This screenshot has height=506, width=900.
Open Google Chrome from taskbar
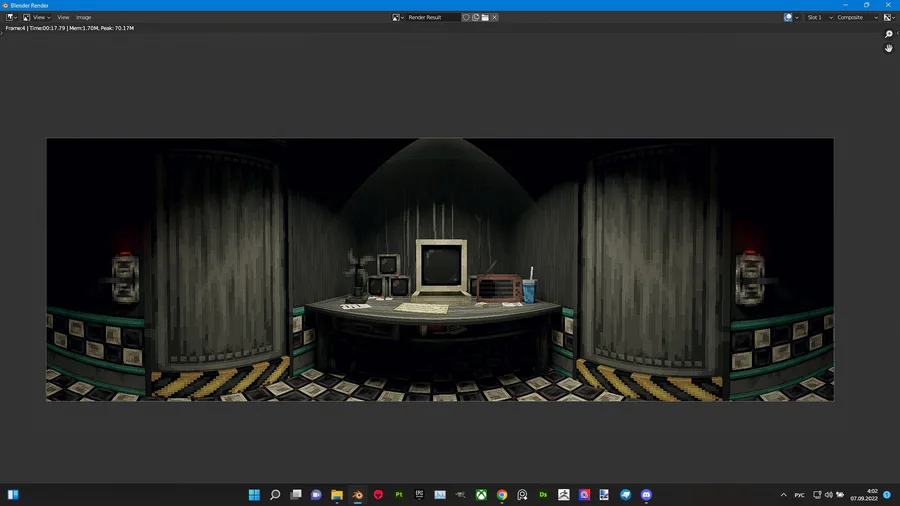(x=502, y=495)
